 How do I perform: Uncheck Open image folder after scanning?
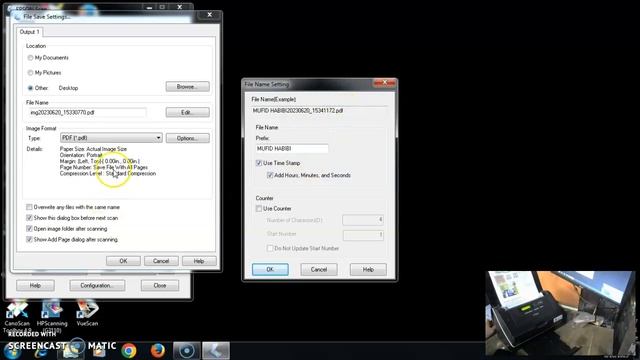coord(29,229)
